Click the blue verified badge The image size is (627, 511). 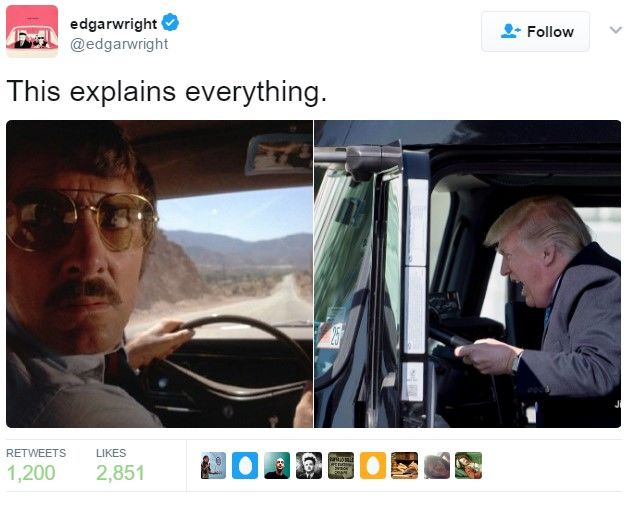click(170, 22)
